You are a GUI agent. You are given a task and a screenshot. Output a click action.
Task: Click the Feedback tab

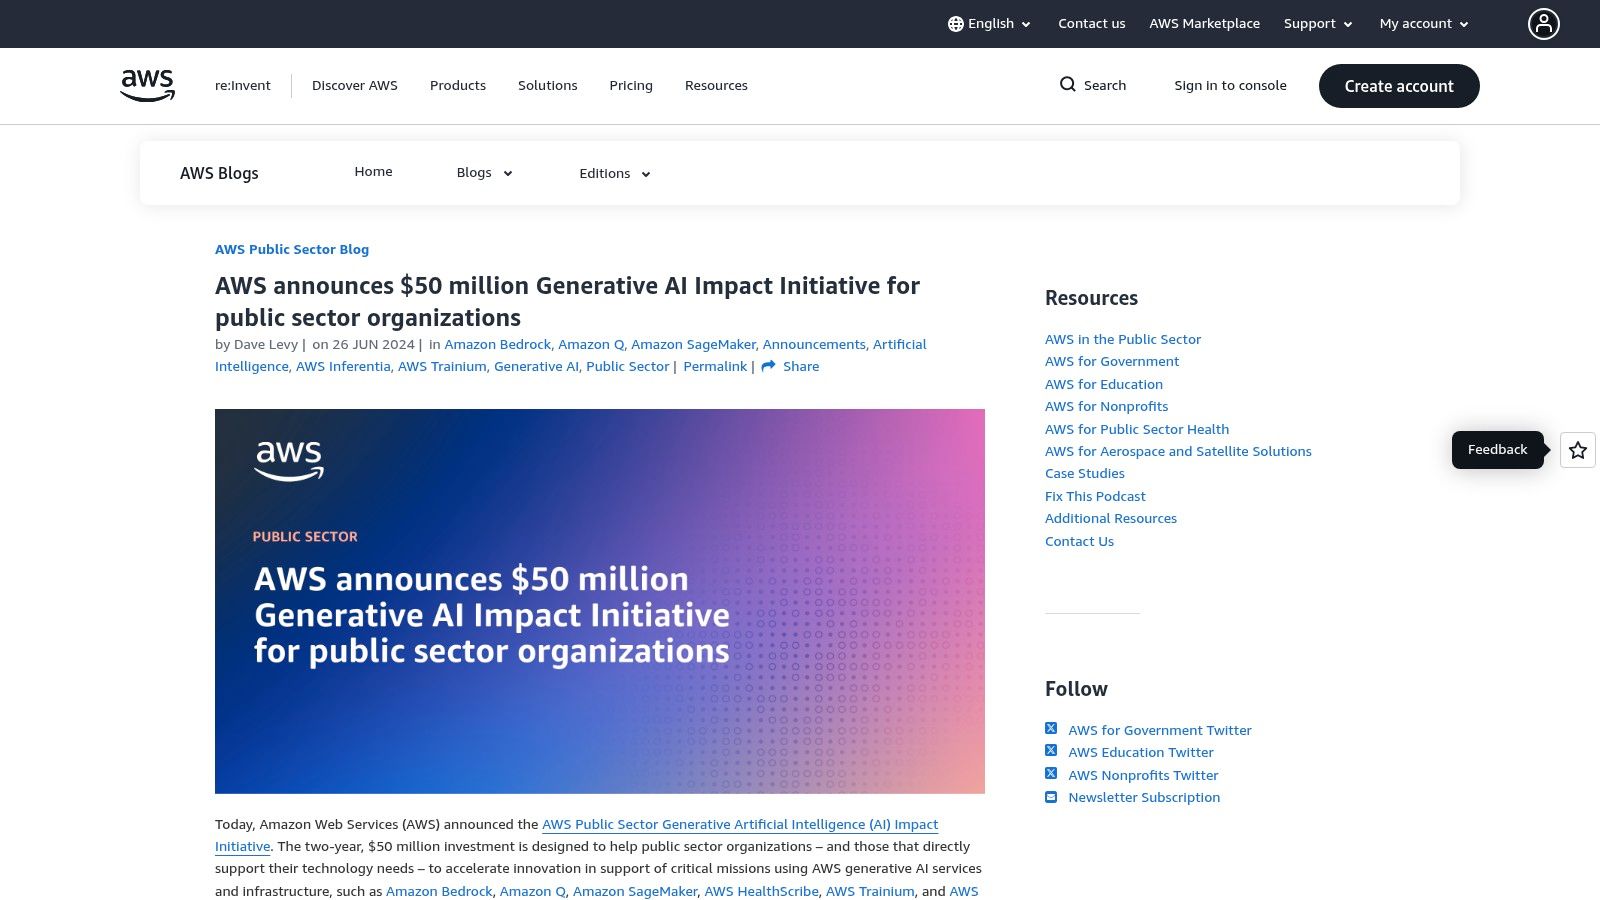pyautogui.click(x=1497, y=449)
